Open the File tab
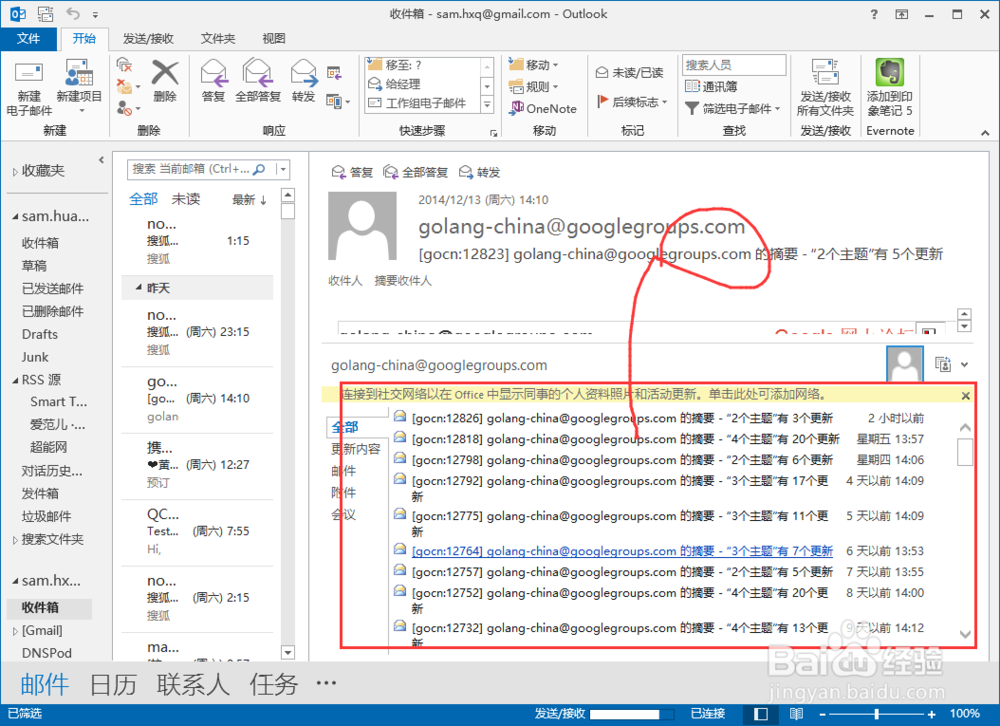 click(28, 38)
